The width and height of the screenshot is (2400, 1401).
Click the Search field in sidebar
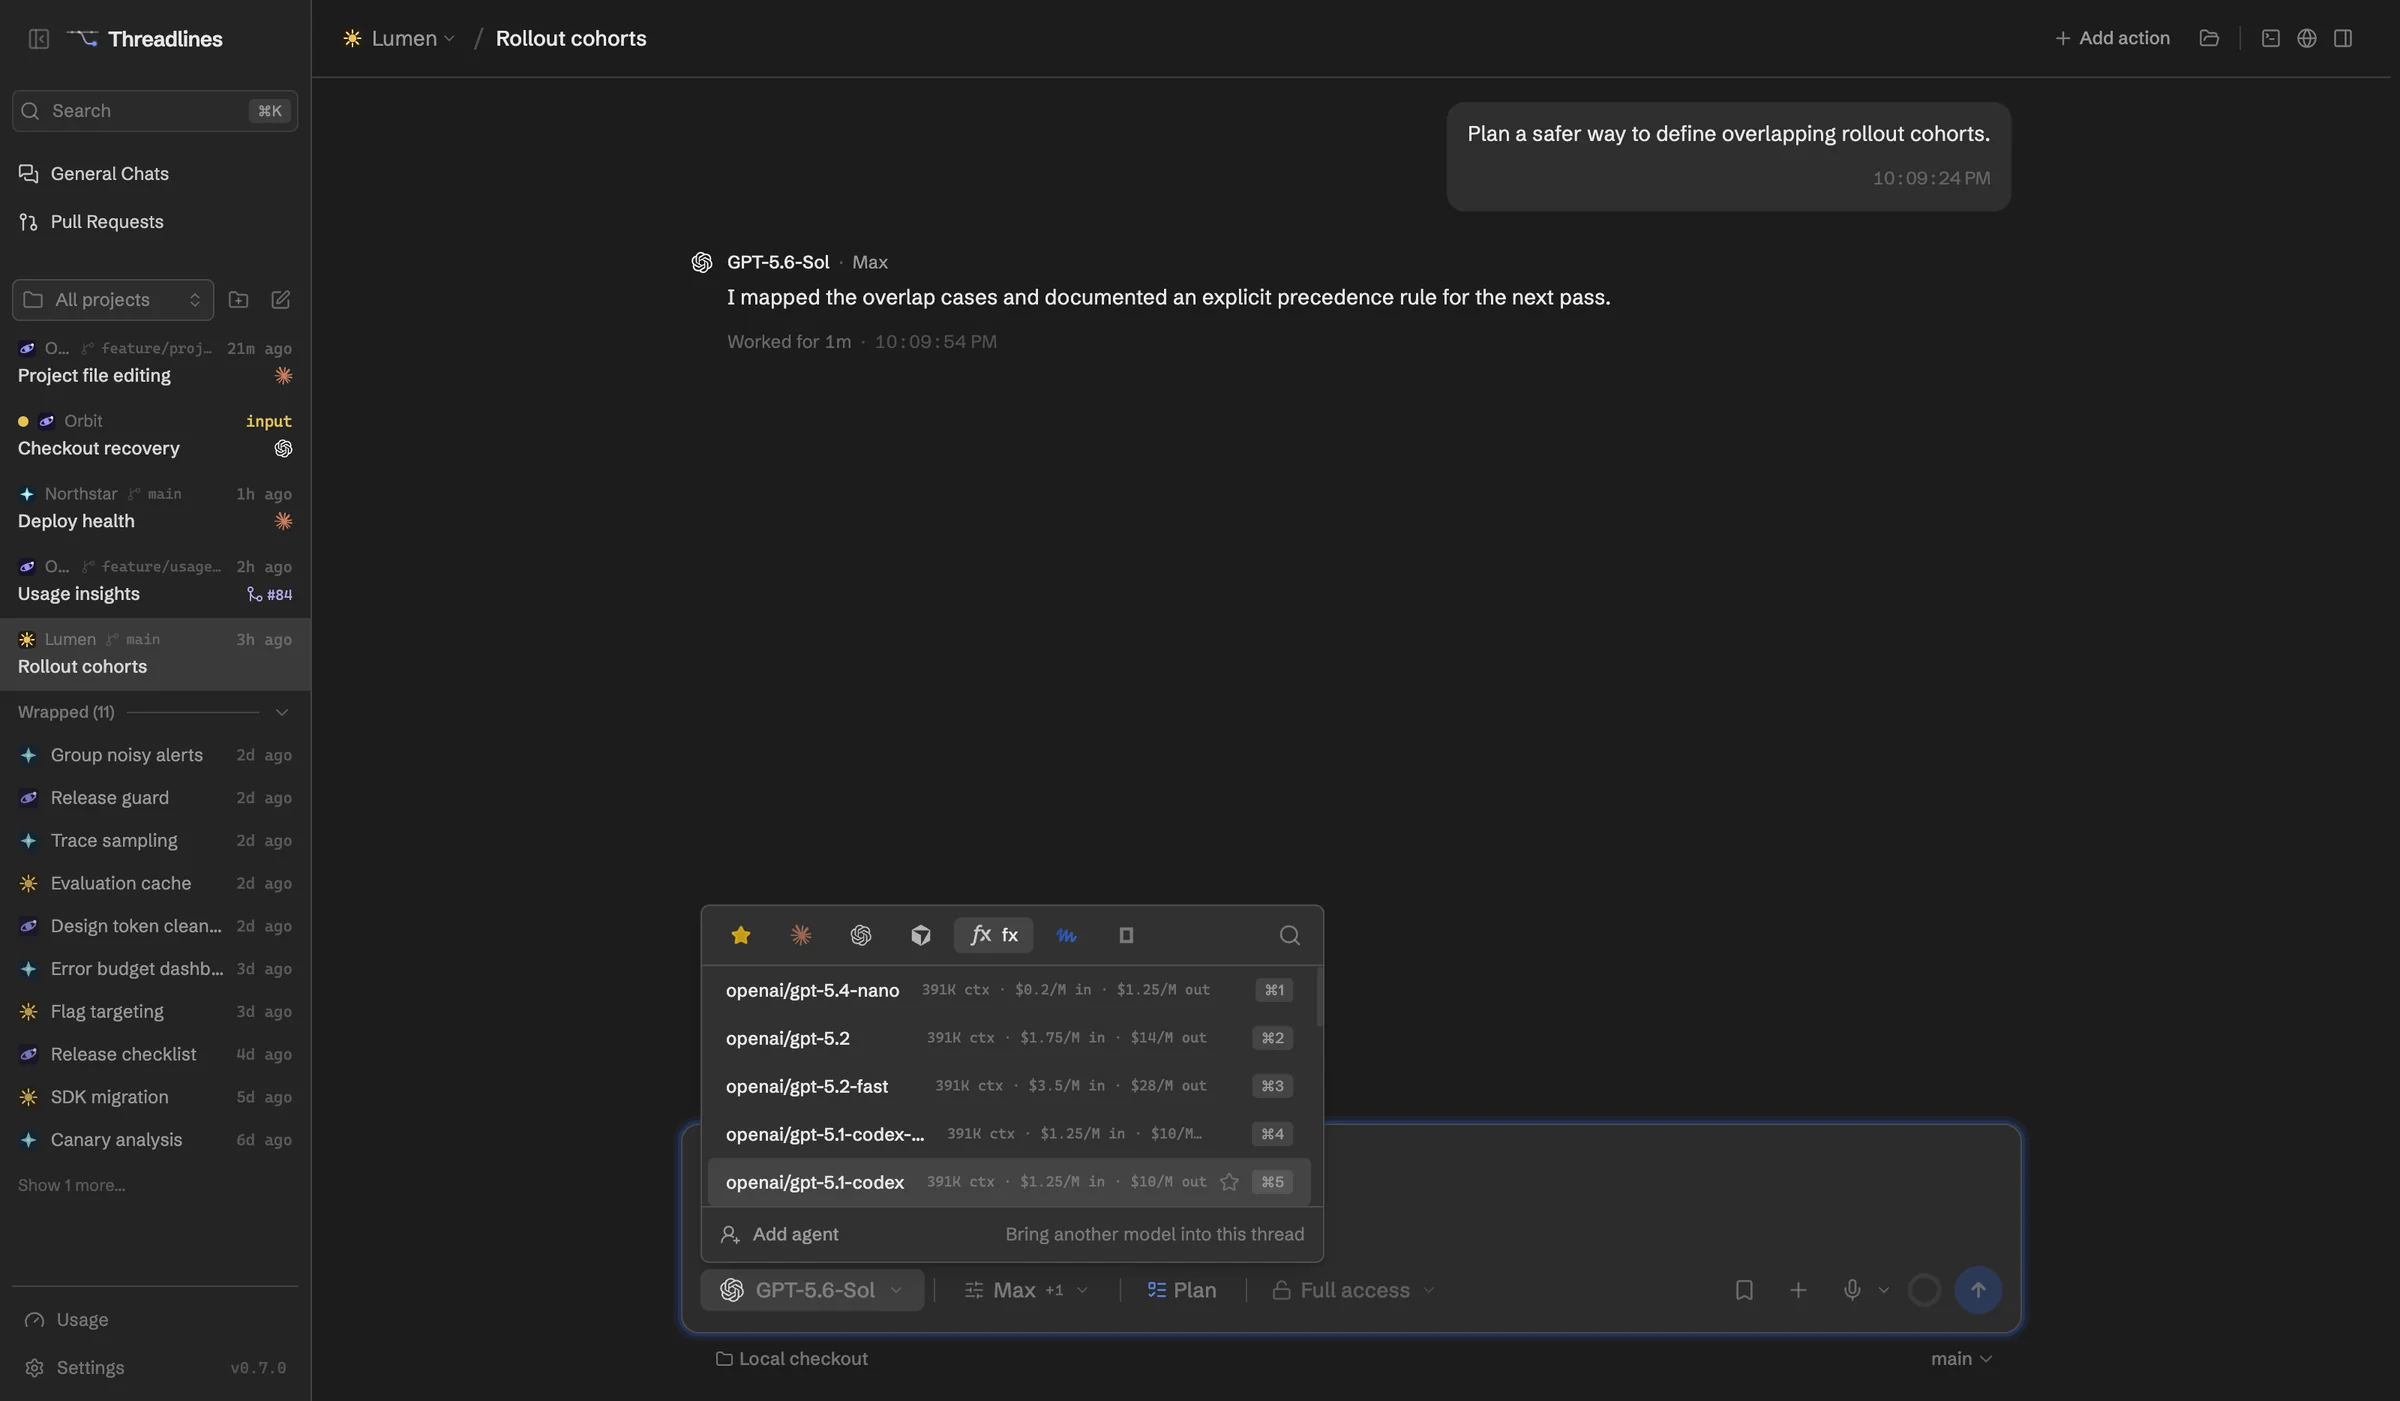pos(155,111)
